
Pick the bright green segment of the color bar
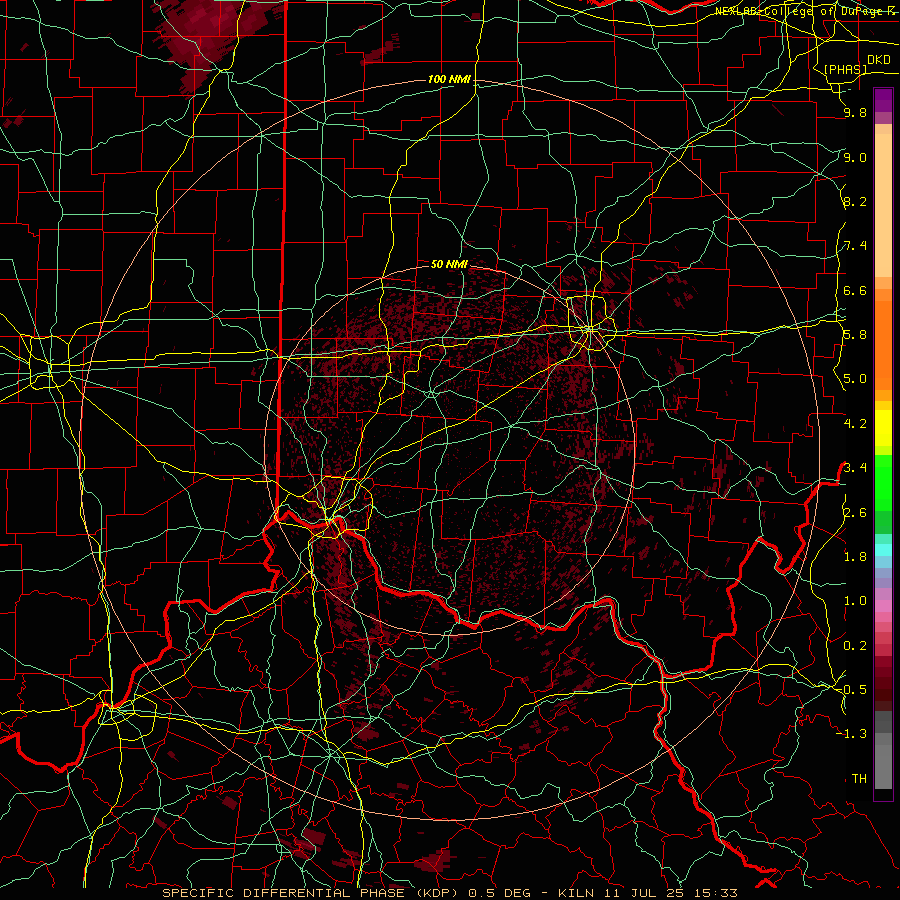(x=883, y=483)
